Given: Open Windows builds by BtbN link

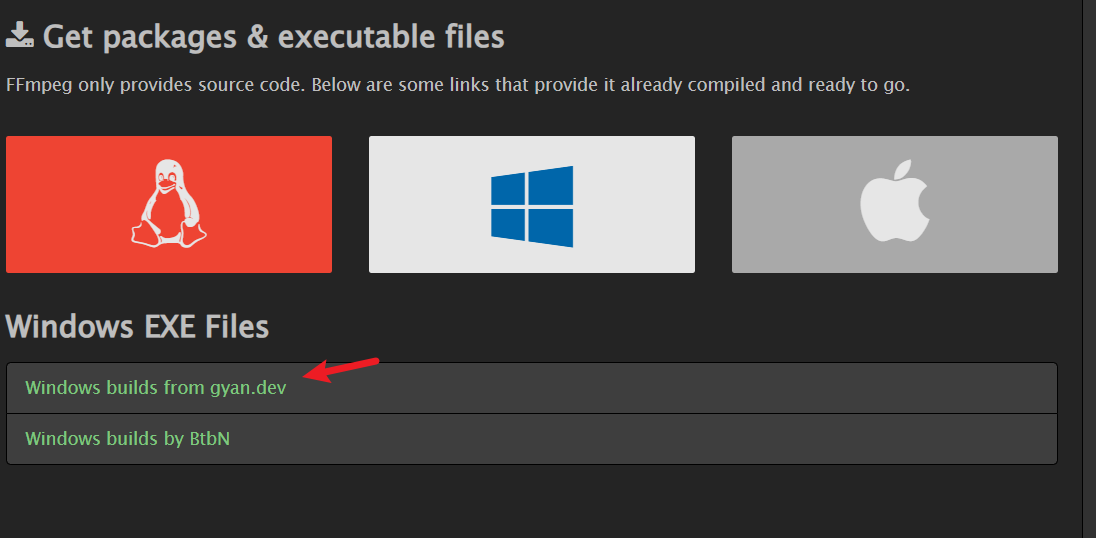Looking at the screenshot, I should pos(127,439).
